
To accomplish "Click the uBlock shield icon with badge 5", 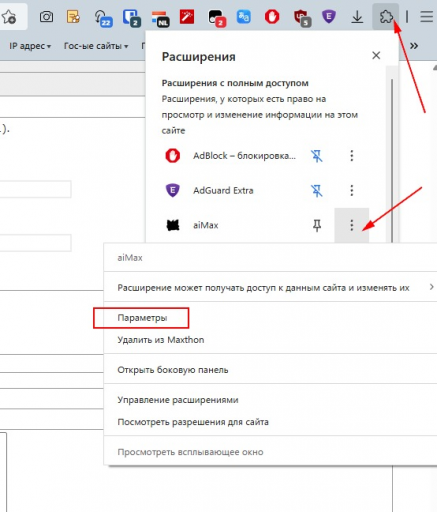I will click(x=302, y=17).
